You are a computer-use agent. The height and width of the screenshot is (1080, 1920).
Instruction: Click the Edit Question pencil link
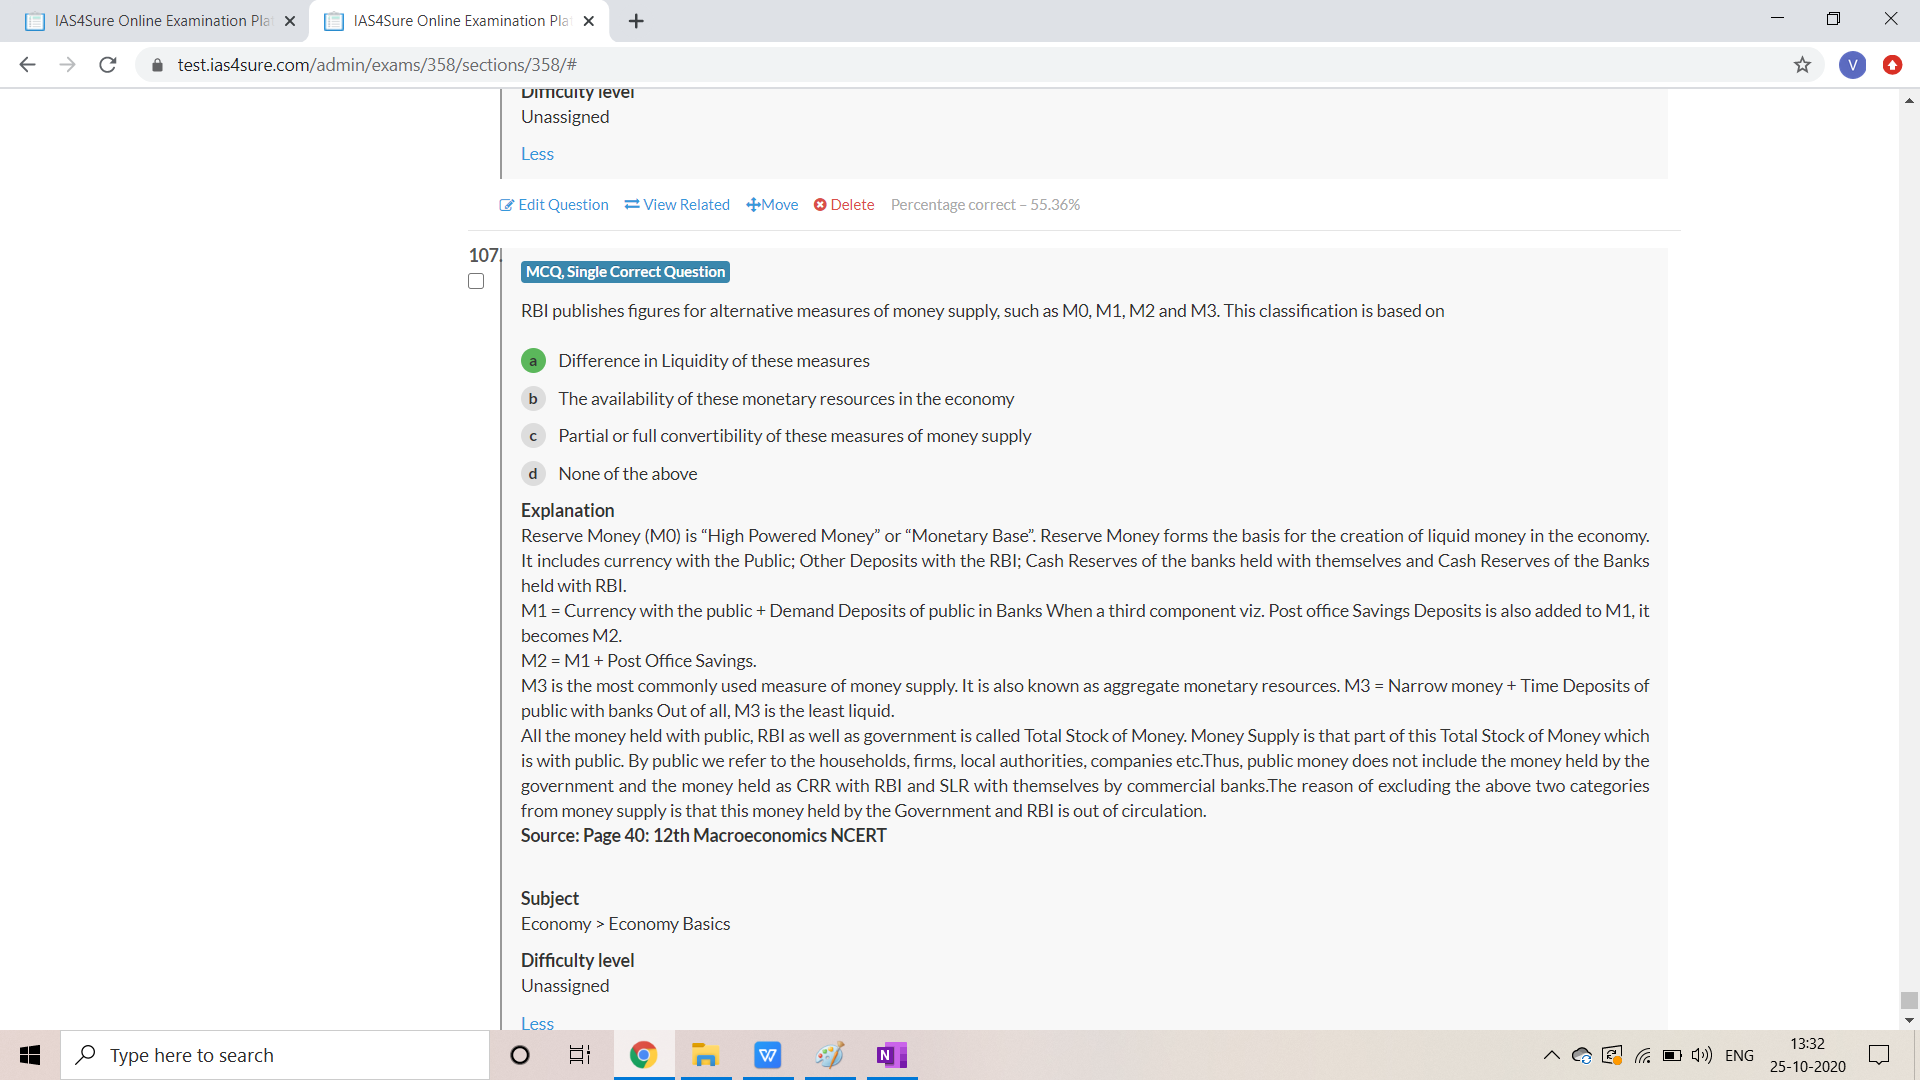pyautogui.click(x=554, y=204)
